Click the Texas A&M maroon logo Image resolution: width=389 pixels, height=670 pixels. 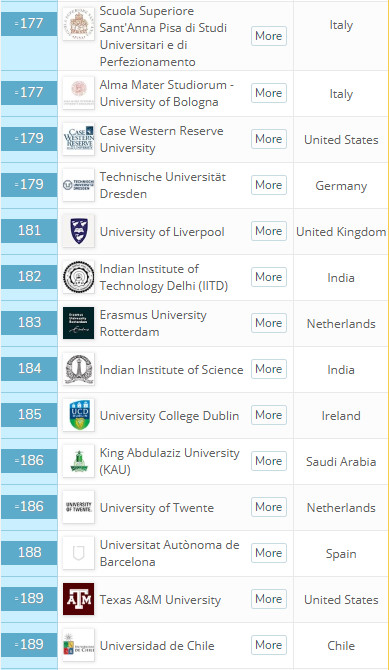click(78, 599)
